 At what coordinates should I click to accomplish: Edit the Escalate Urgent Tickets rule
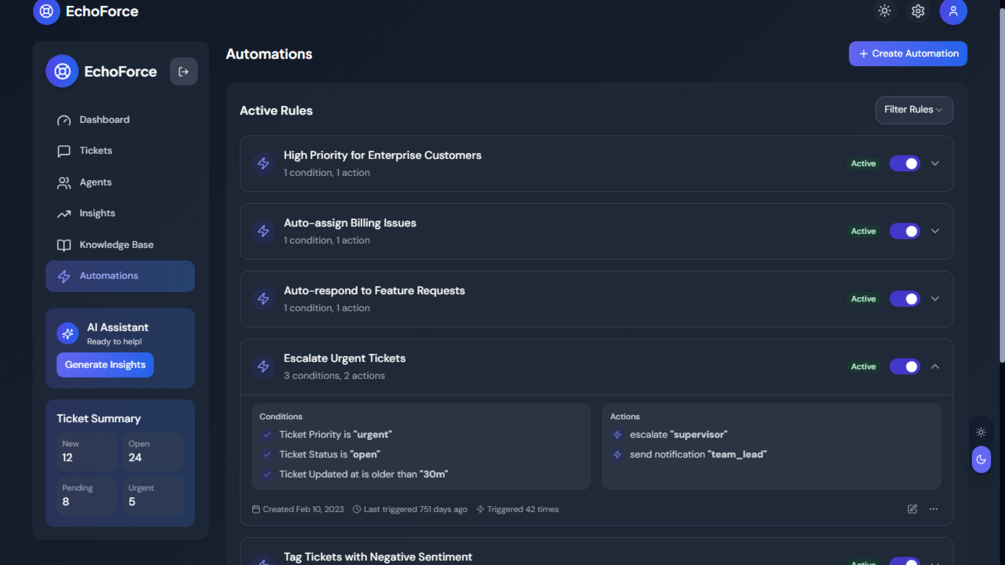coord(912,509)
